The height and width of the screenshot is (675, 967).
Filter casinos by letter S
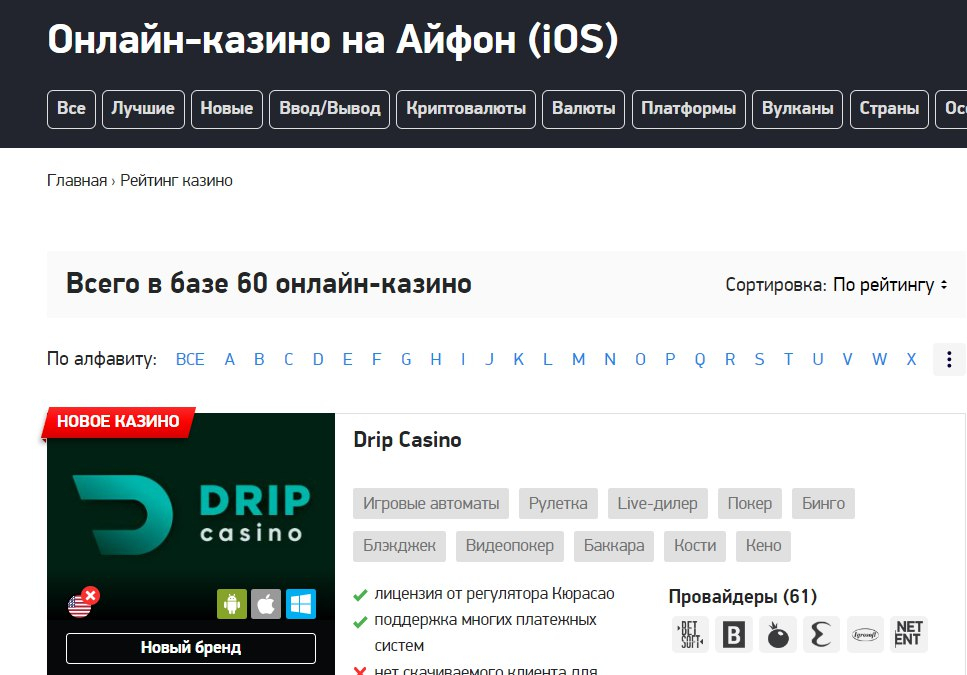759,359
